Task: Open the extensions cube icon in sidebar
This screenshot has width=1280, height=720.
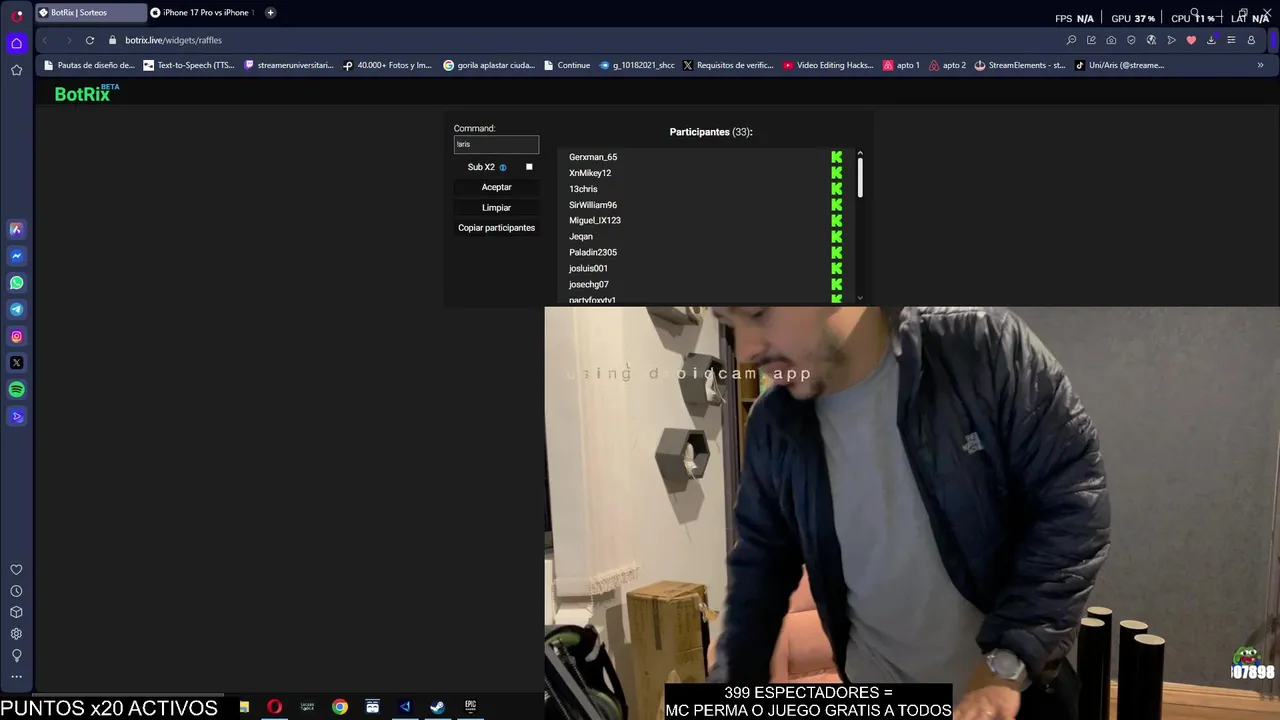Action: click(16, 612)
